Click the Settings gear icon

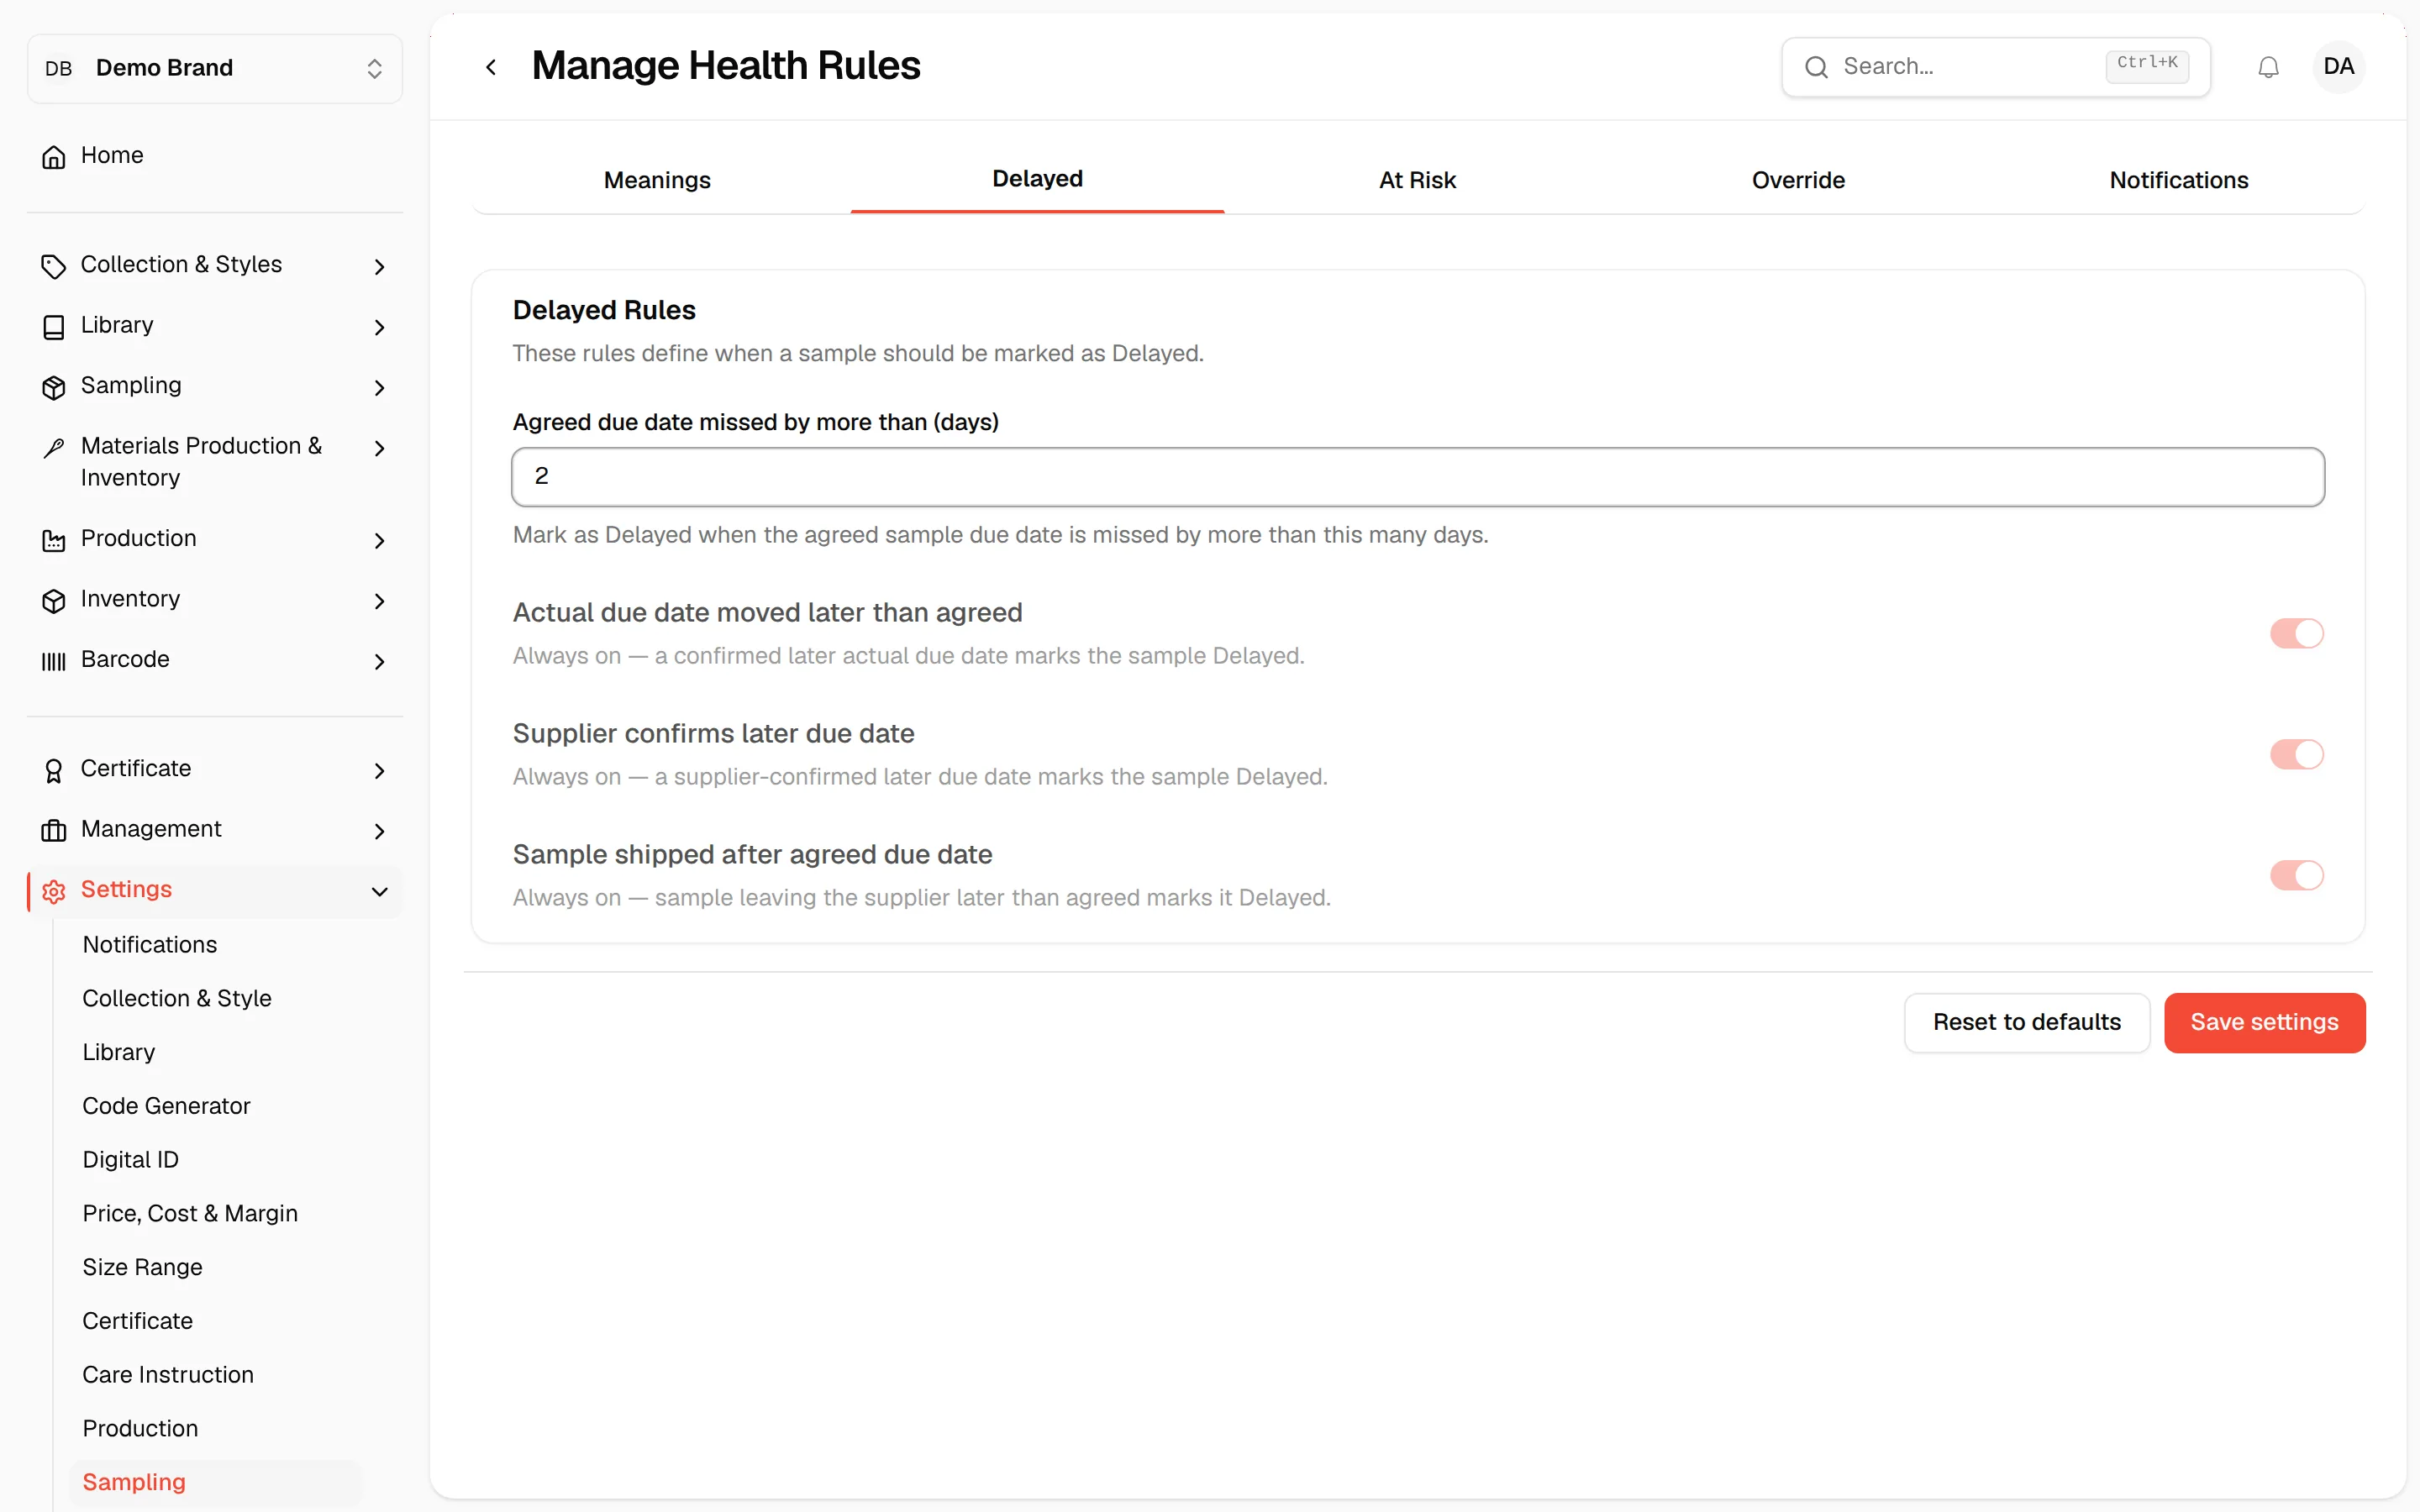pyautogui.click(x=54, y=891)
